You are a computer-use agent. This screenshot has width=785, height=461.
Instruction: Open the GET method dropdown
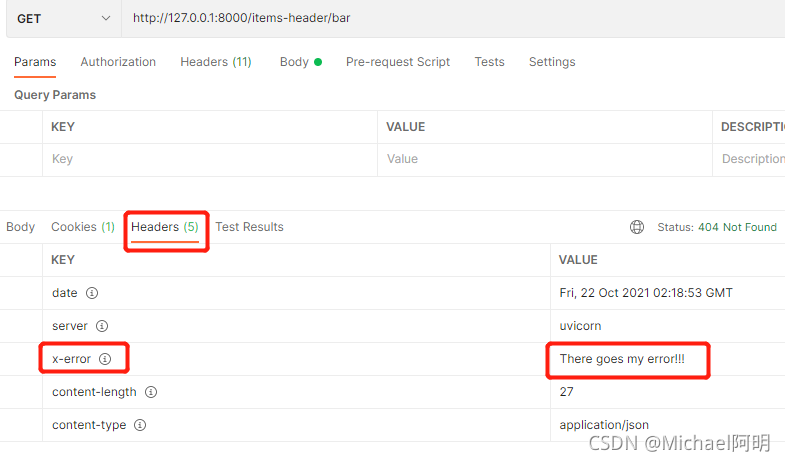point(64,19)
